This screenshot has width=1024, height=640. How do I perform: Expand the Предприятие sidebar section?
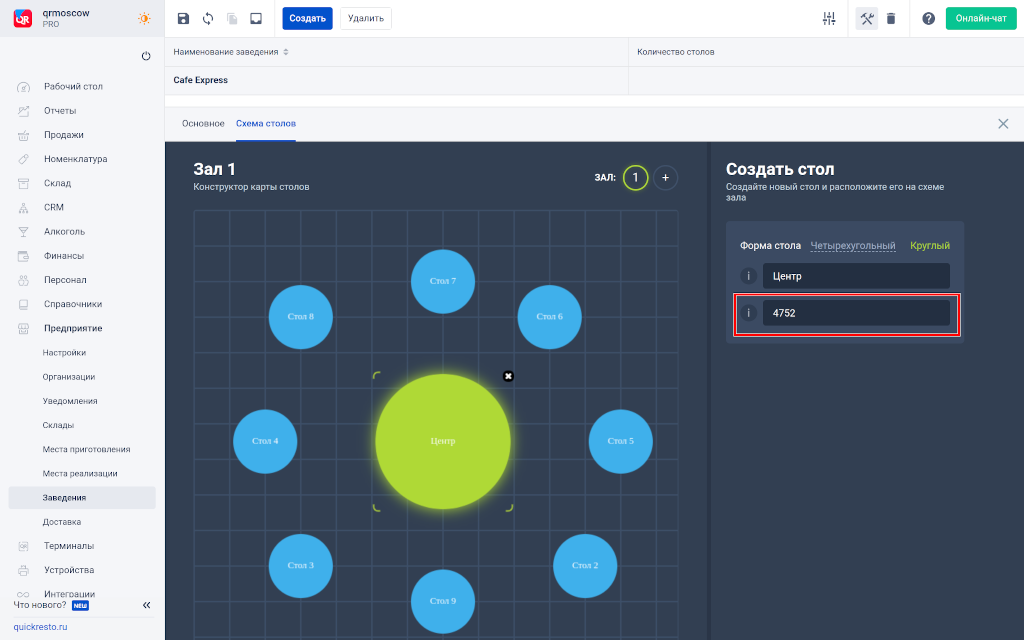[x=73, y=328]
